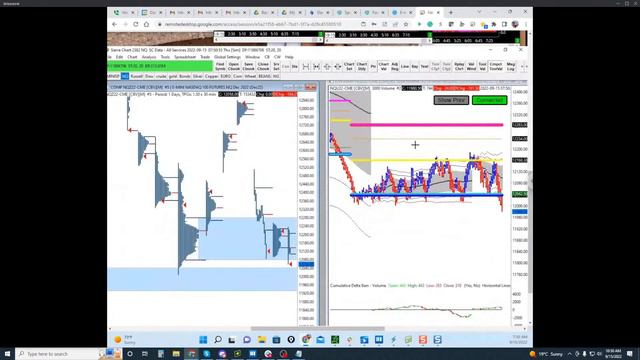Select the Ray drawing tool
Viewport: 640px width, 360px height.
click(415, 66)
